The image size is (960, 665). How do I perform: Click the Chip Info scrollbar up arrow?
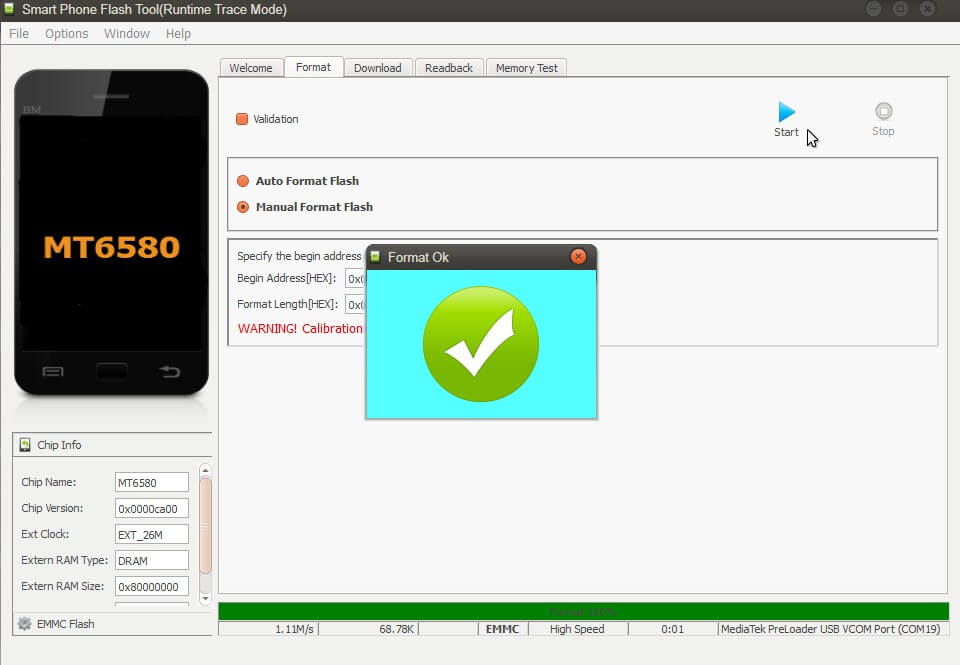coord(206,470)
